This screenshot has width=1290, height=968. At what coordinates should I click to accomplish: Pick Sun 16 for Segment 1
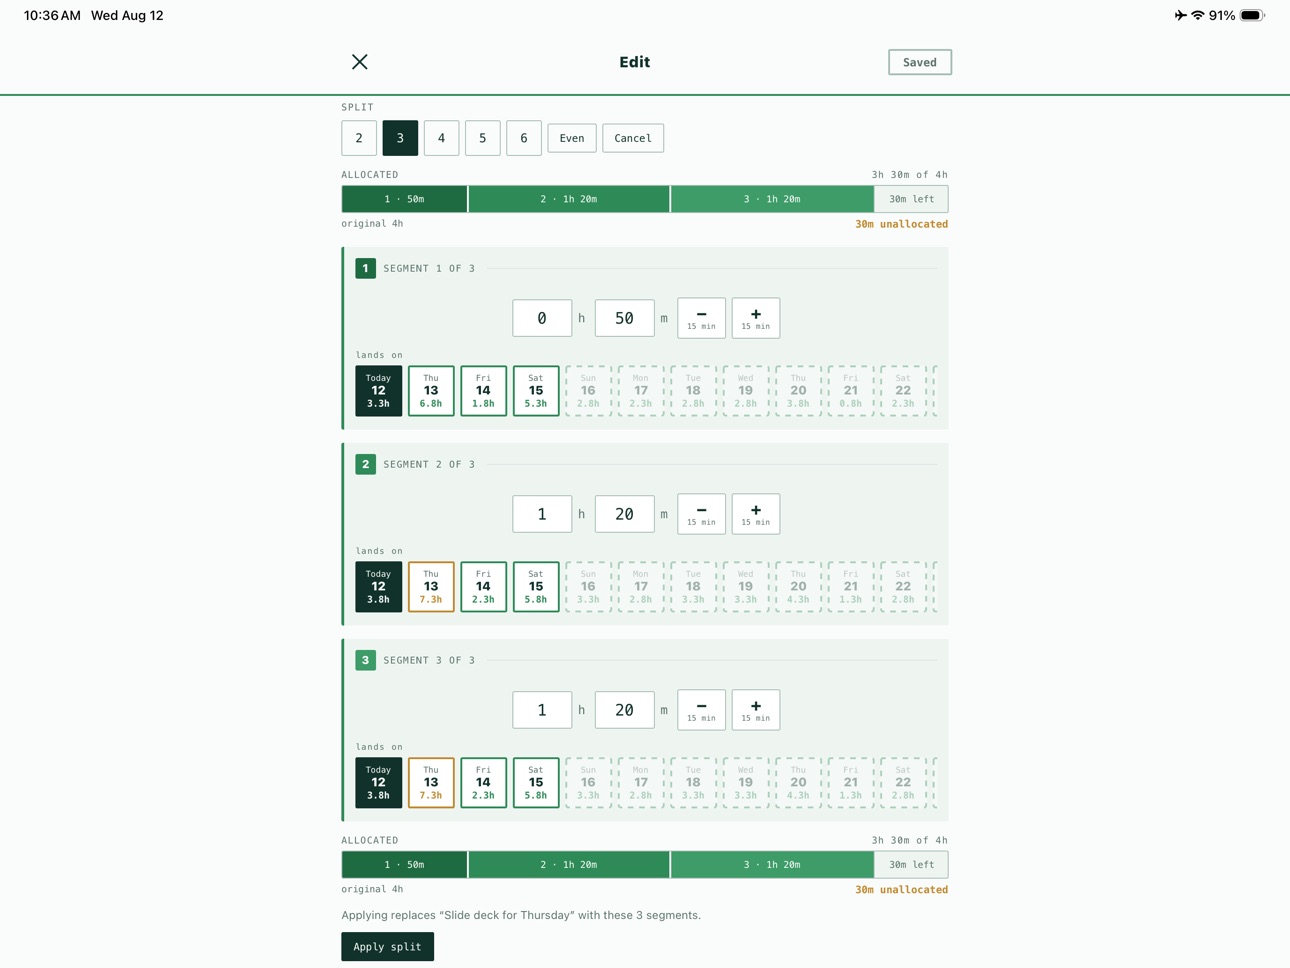(588, 390)
